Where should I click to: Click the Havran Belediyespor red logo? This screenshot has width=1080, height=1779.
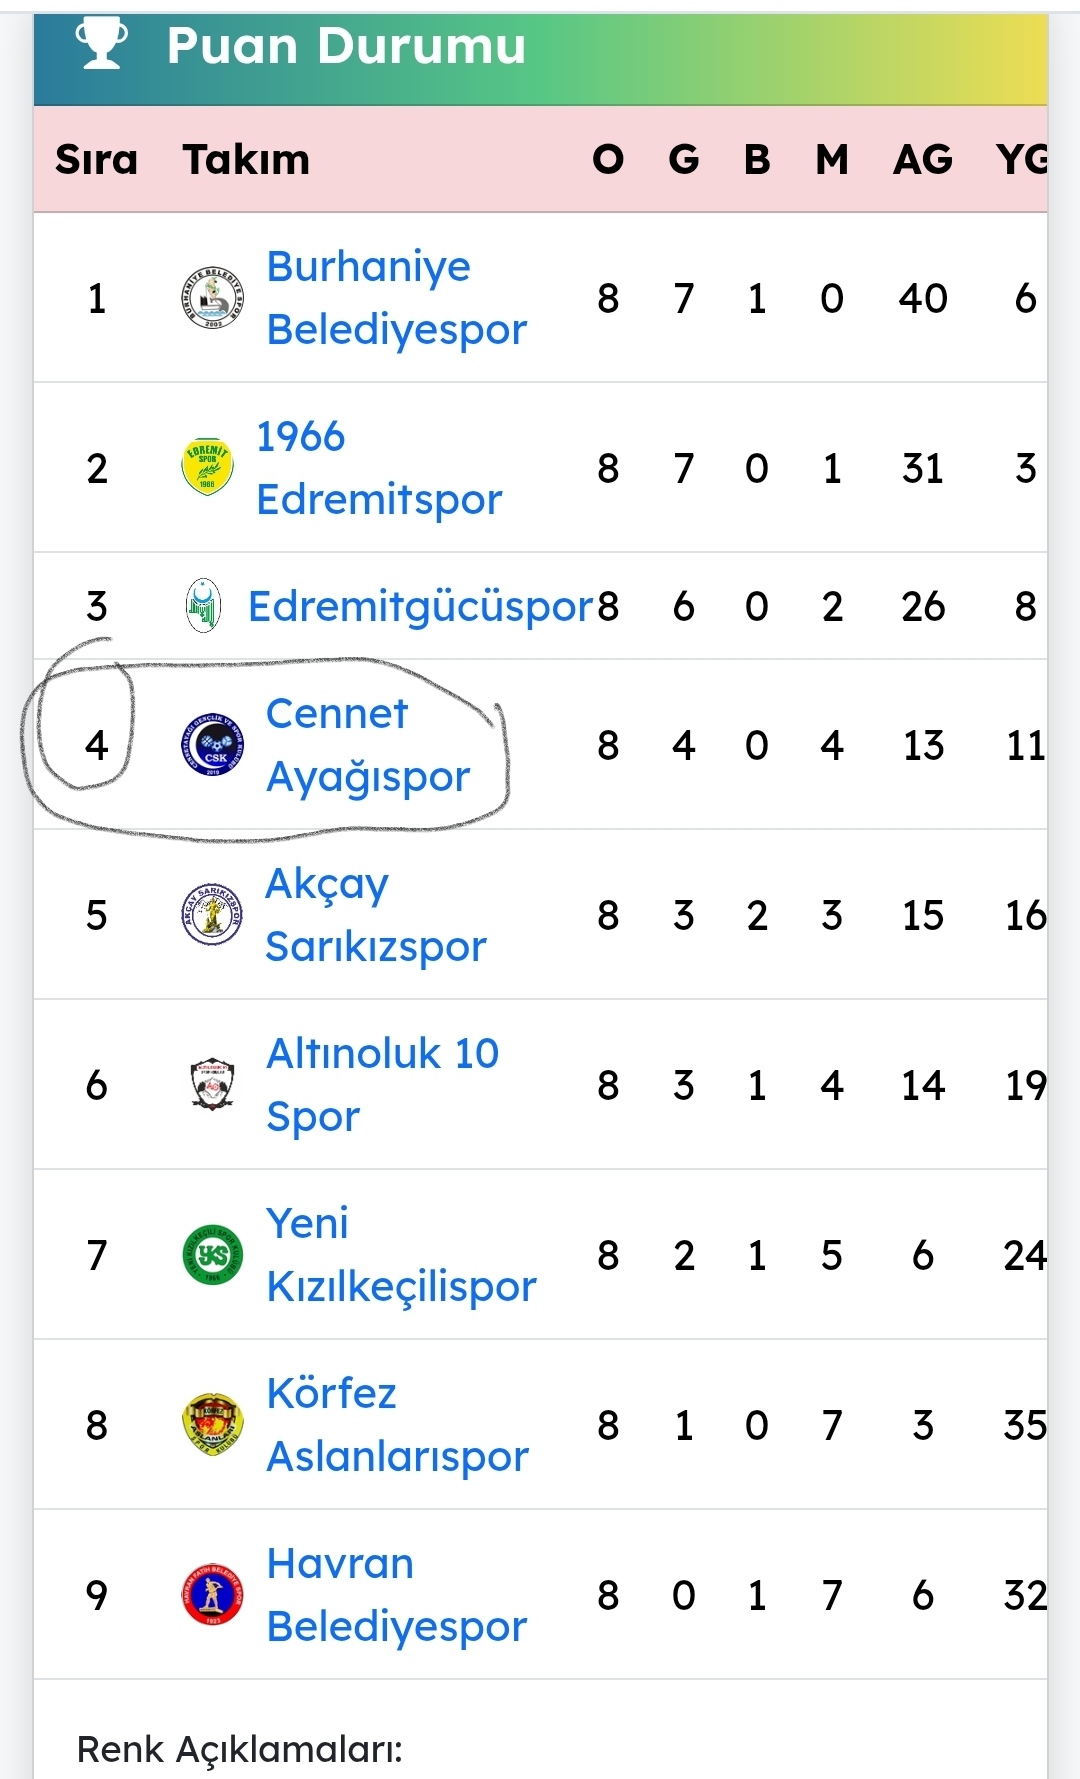pyautogui.click(x=212, y=1595)
